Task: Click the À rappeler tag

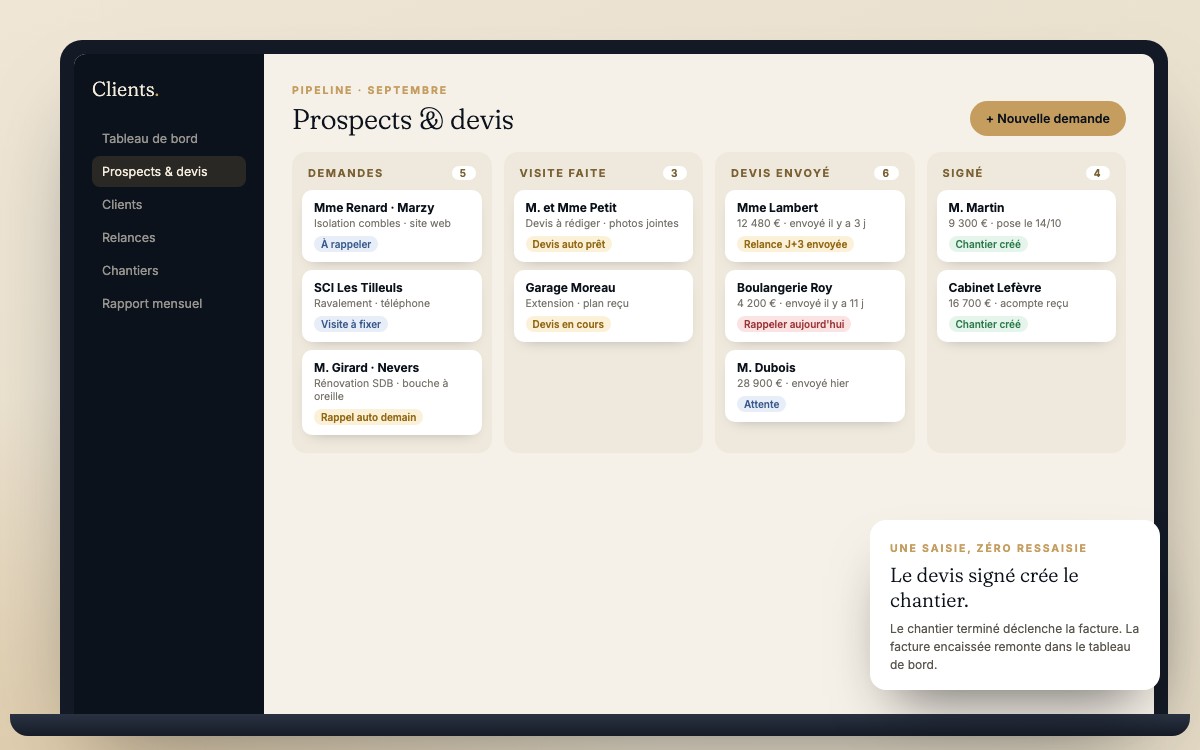Action: point(346,244)
